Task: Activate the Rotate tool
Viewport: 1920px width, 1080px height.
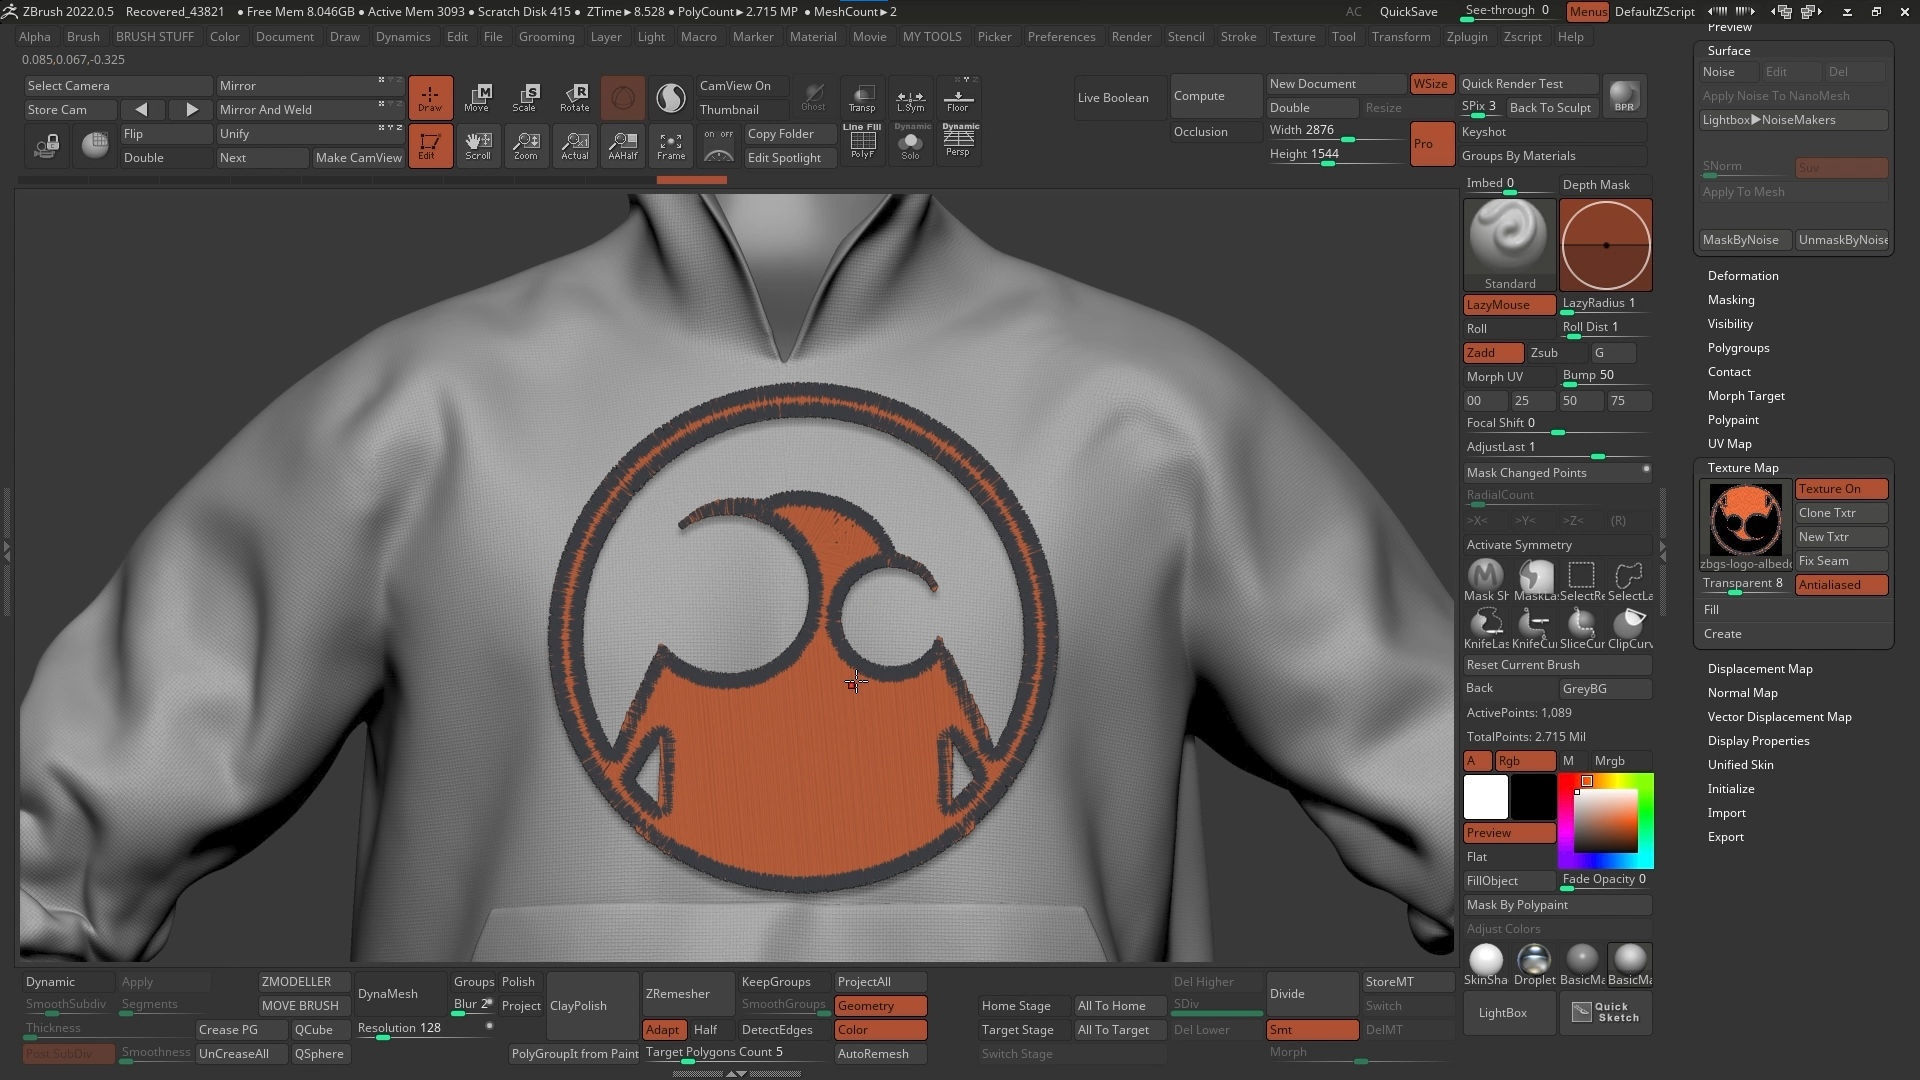Action: 575,97
